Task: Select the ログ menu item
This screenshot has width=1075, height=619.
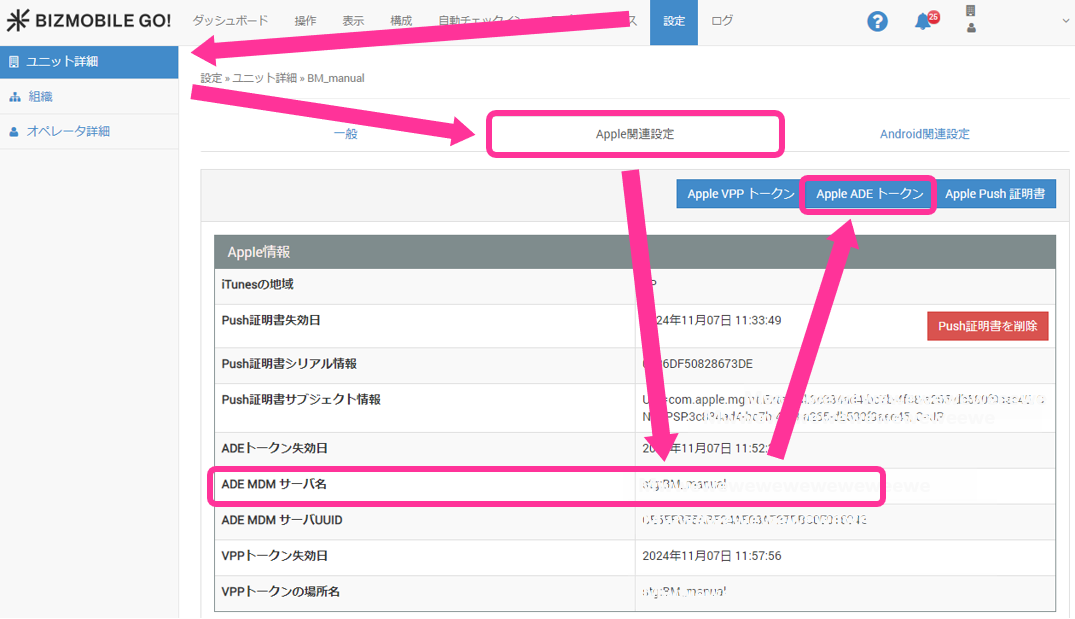Action: coord(722,21)
